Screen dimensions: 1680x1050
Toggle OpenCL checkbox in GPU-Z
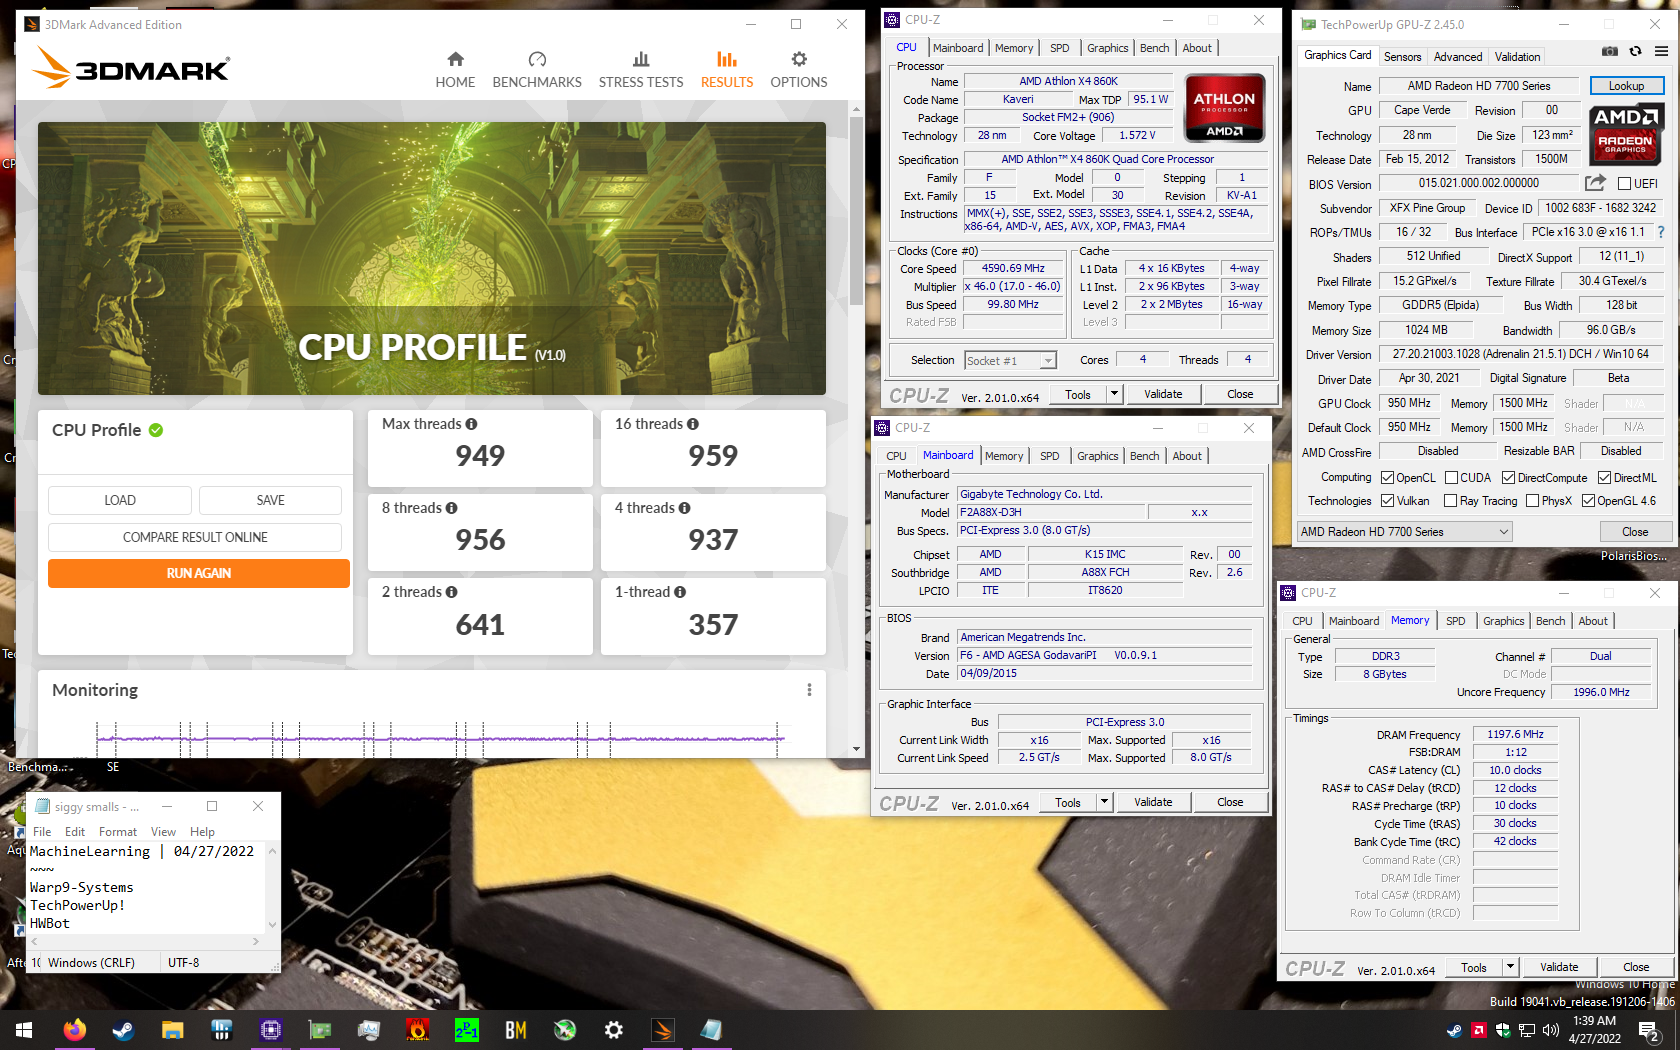point(1387,478)
